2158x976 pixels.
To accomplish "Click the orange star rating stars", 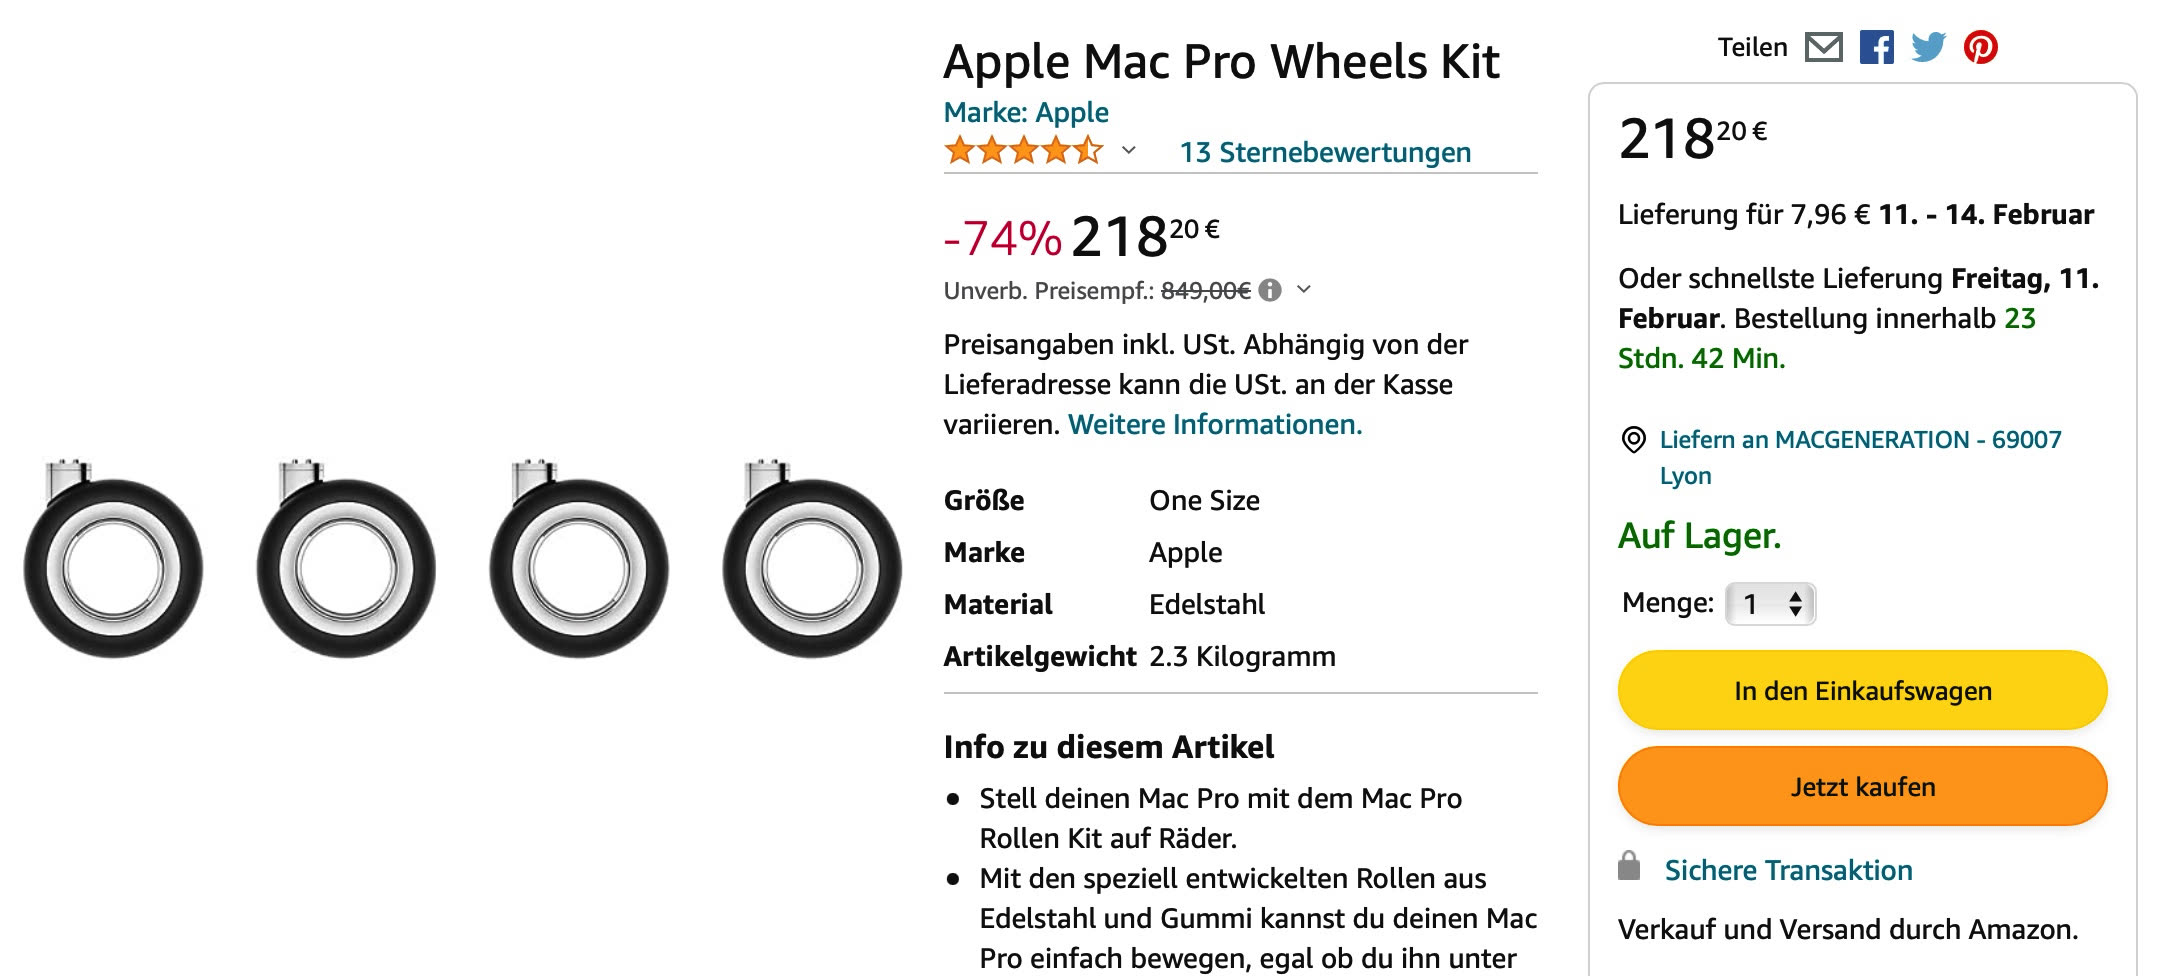I will pyautogui.click(x=1022, y=152).
